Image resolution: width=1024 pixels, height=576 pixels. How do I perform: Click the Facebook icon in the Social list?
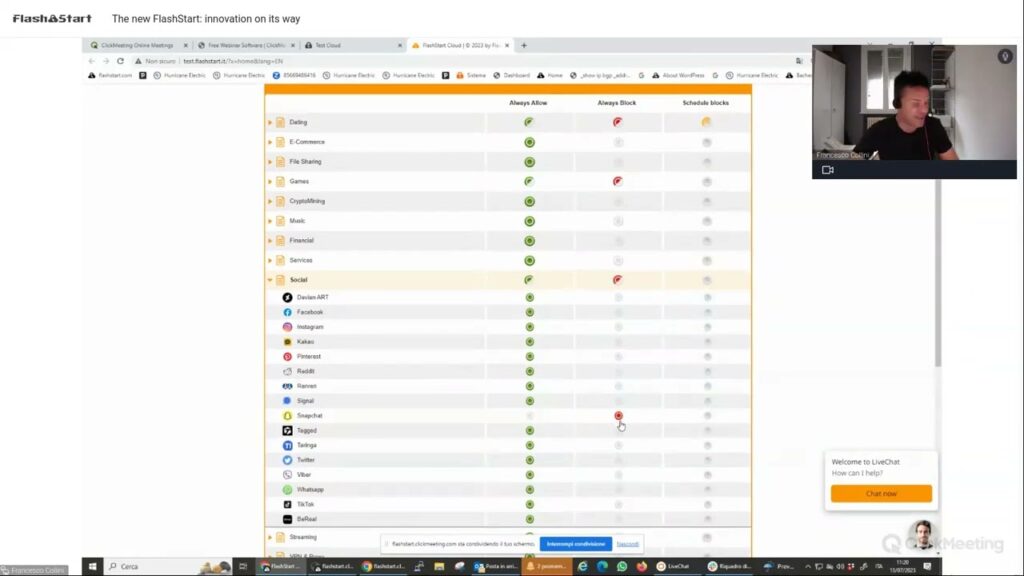click(x=287, y=312)
